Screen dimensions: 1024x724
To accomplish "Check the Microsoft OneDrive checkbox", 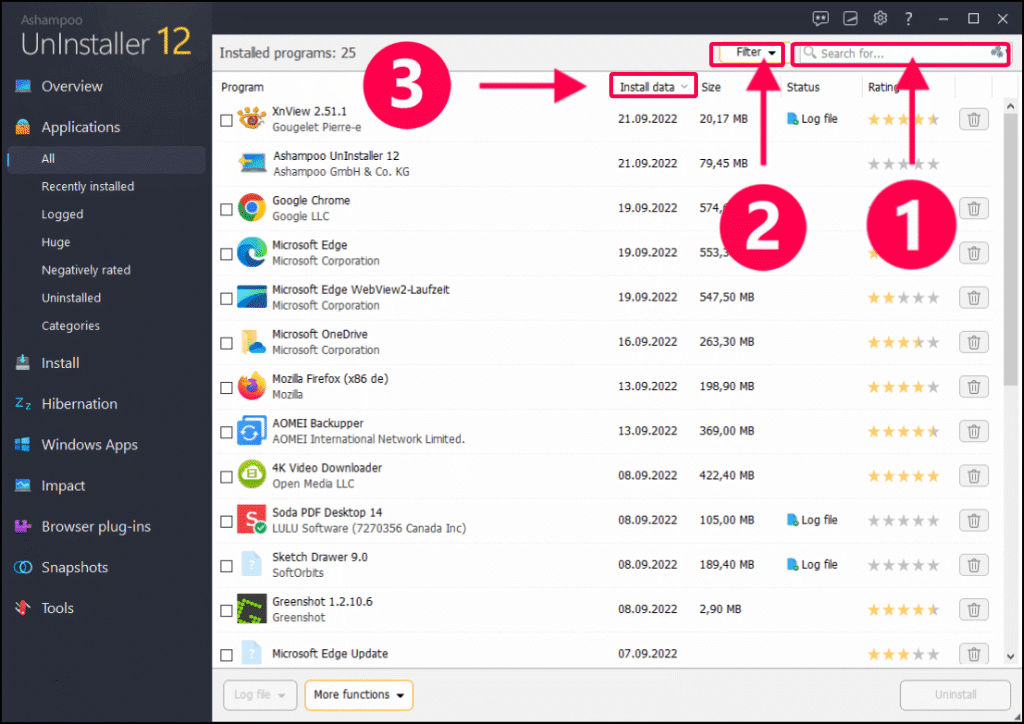I will click(227, 343).
